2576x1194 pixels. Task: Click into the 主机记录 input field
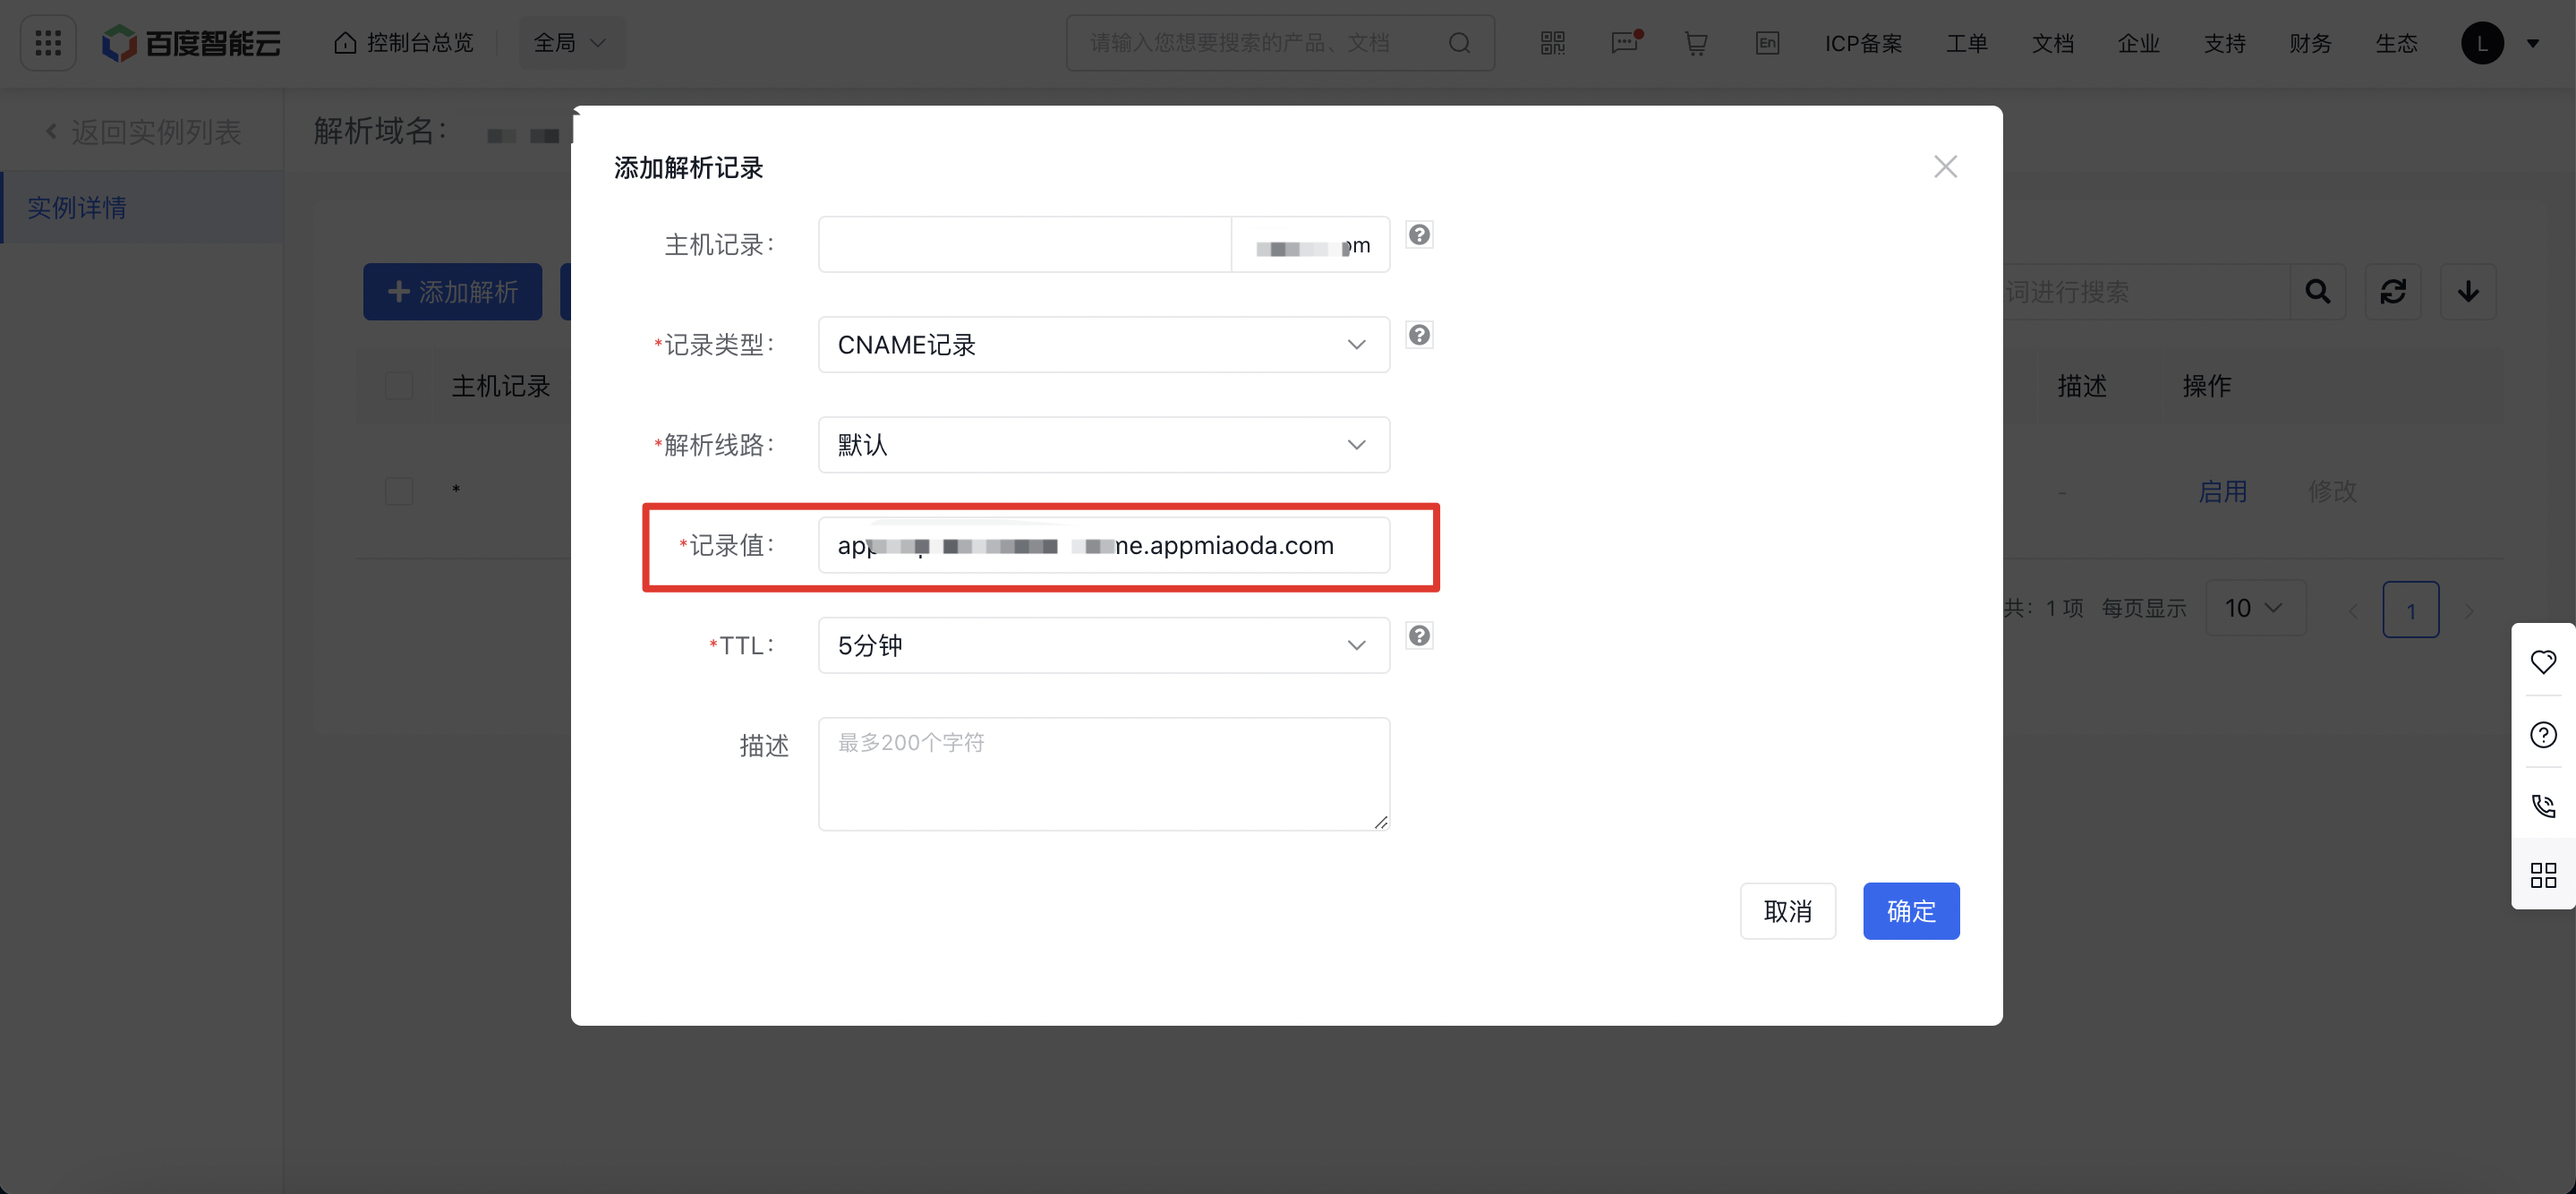click(1023, 245)
